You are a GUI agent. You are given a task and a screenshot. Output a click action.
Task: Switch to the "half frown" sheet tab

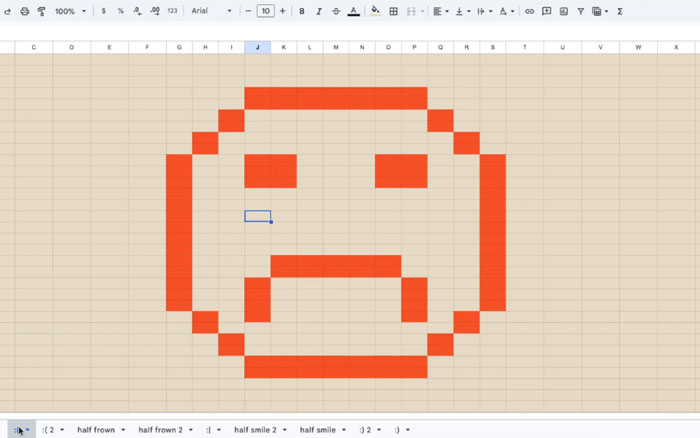(x=96, y=430)
